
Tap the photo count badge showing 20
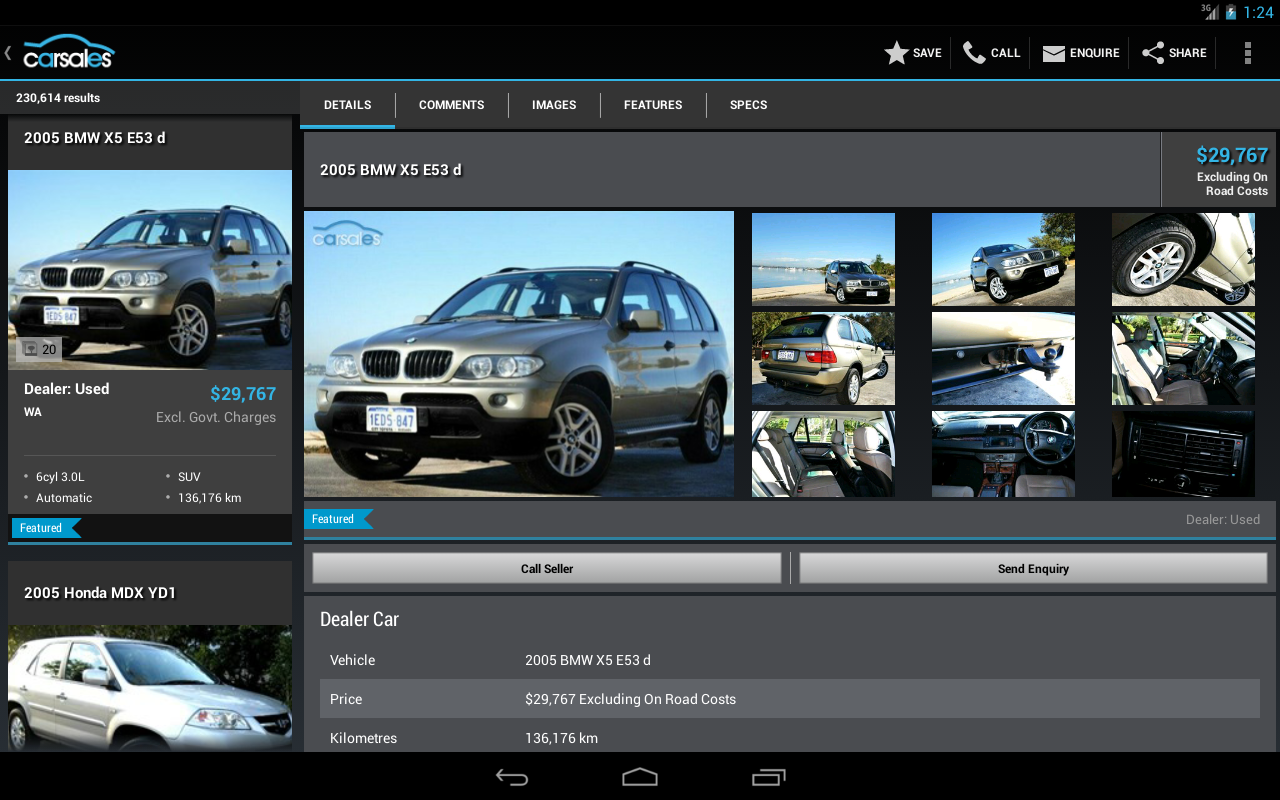[x=40, y=348]
